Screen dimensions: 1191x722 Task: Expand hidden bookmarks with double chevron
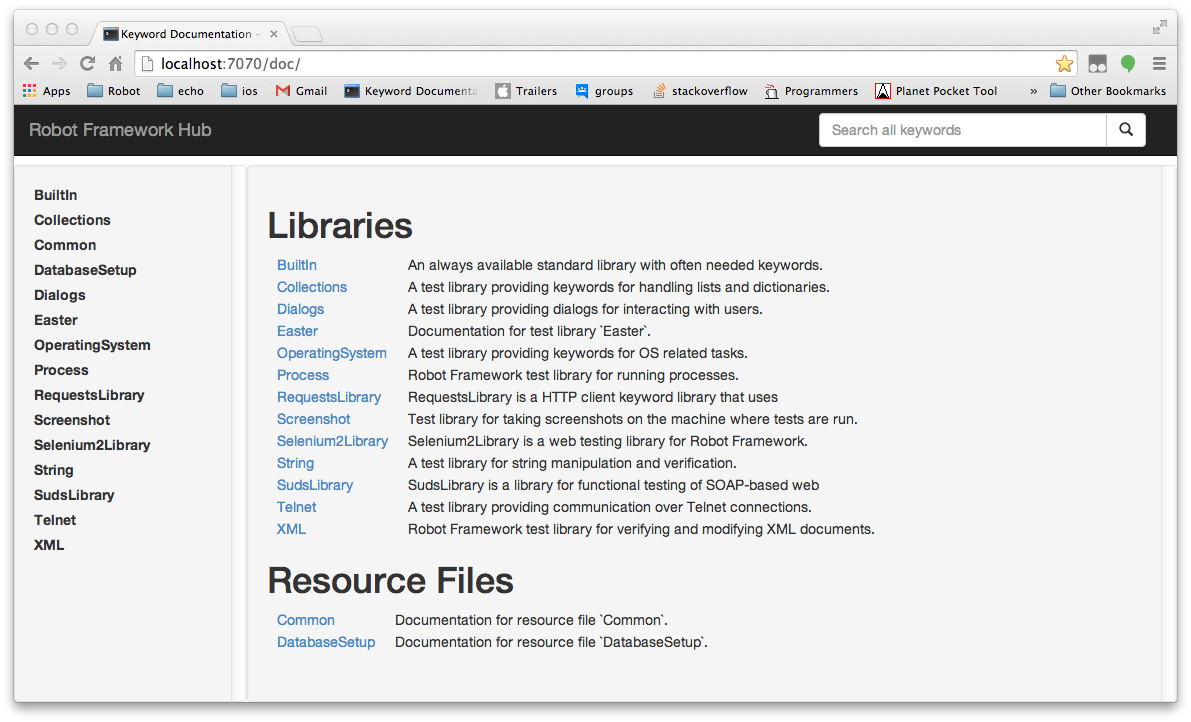coord(1033,91)
